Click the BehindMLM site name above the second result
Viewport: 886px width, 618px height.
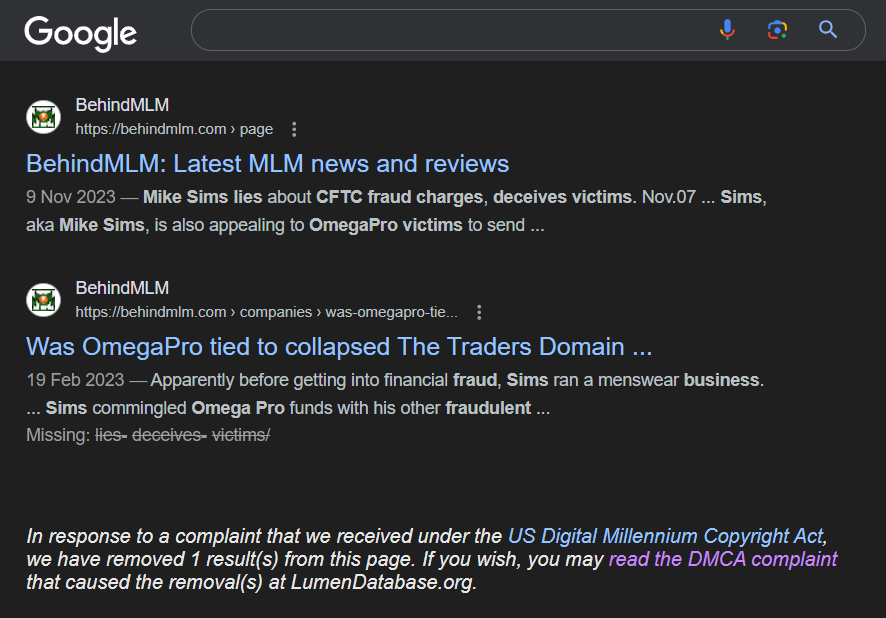pos(122,288)
